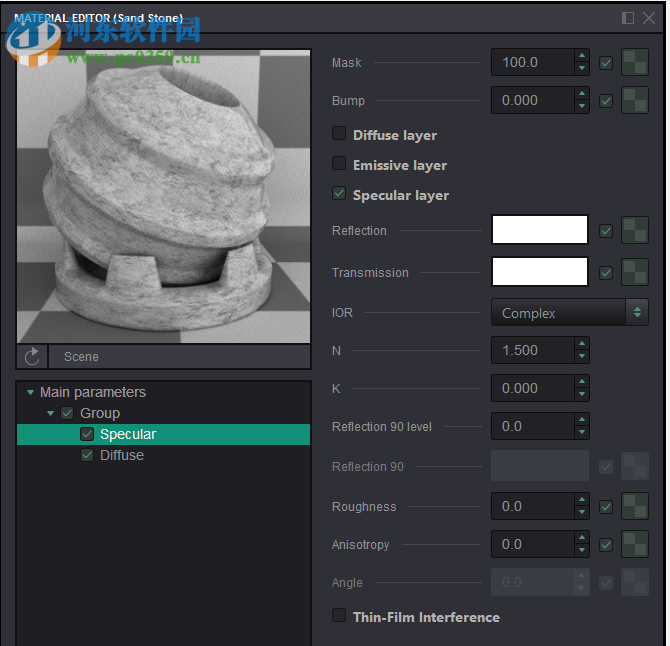Image resolution: width=670 pixels, height=646 pixels.
Task: Increase the K value with the up arrow
Action: (x=582, y=382)
